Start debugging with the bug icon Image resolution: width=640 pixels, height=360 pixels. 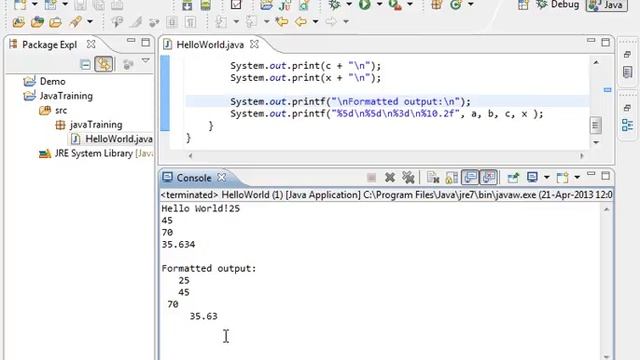pos(334,4)
